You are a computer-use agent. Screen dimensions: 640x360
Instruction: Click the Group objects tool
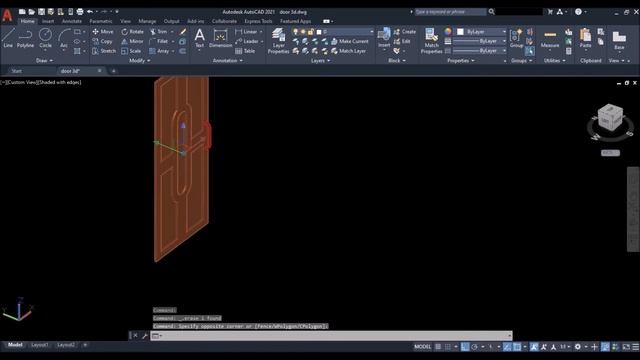click(516, 38)
